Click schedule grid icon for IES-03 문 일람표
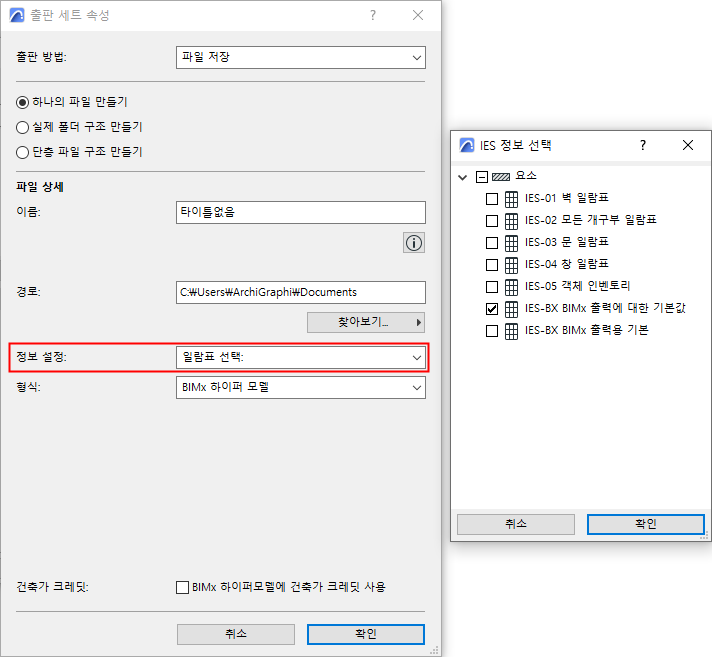The height and width of the screenshot is (657, 712). 511,243
